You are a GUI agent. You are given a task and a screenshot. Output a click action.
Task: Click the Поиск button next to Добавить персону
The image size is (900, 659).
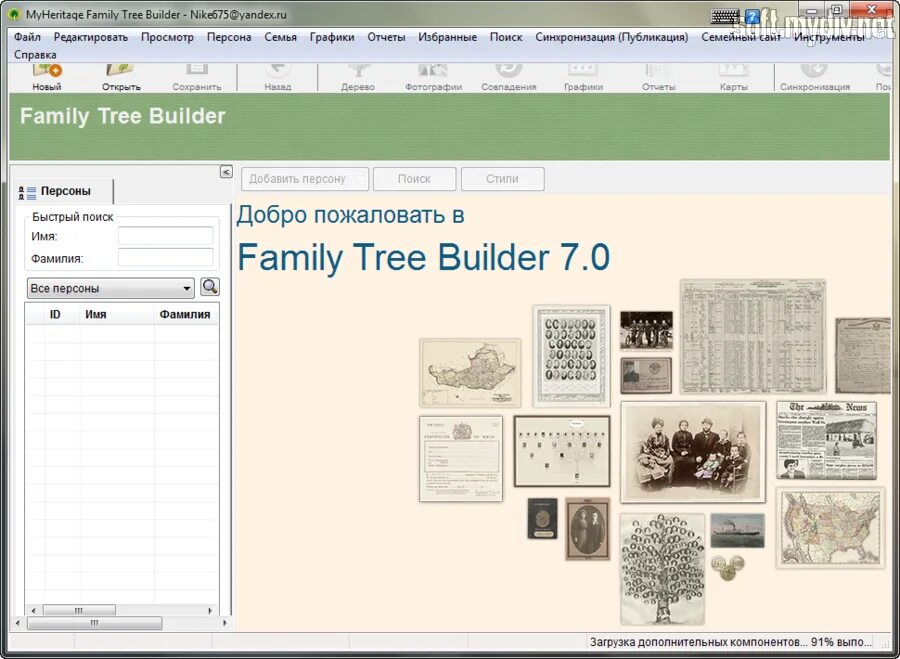(414, 179)
